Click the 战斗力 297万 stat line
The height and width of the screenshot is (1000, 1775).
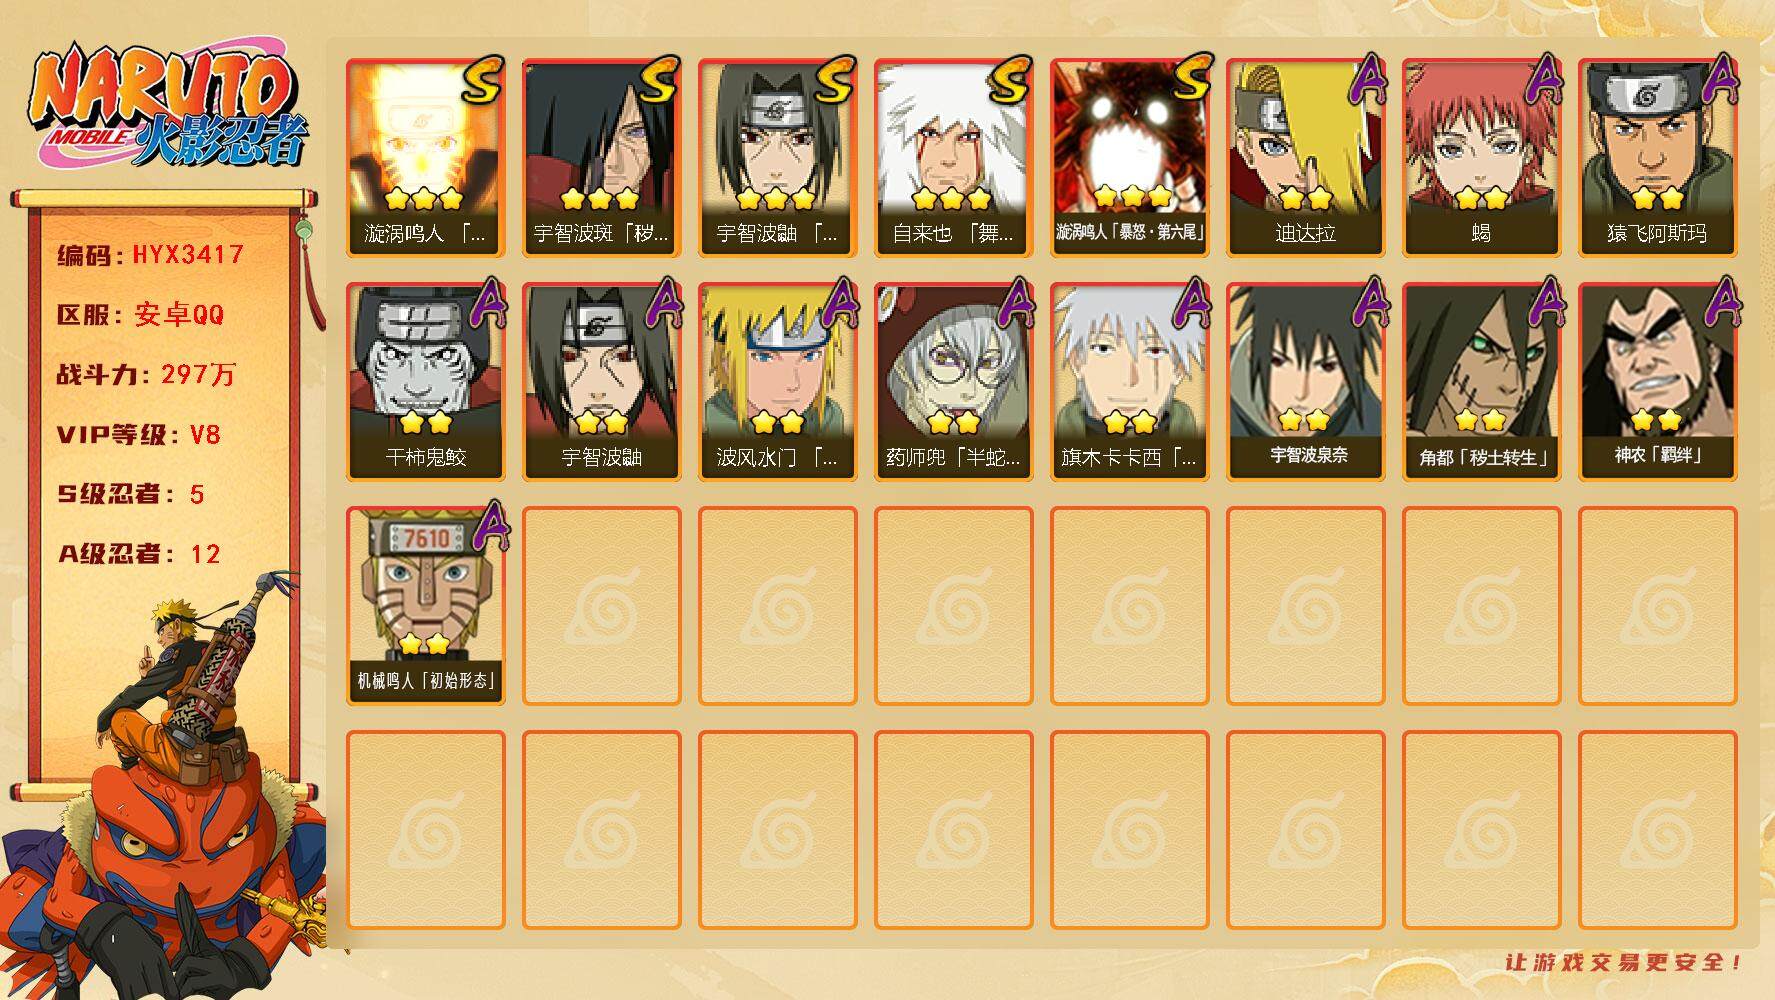point(146,375)
